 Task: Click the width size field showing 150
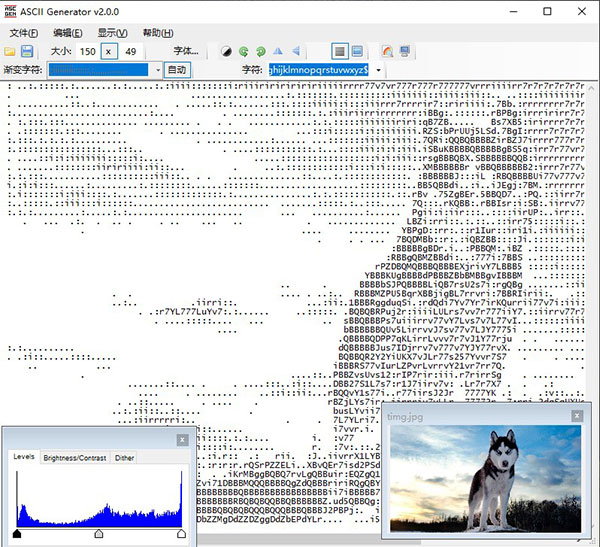click(x=87, y=50)
